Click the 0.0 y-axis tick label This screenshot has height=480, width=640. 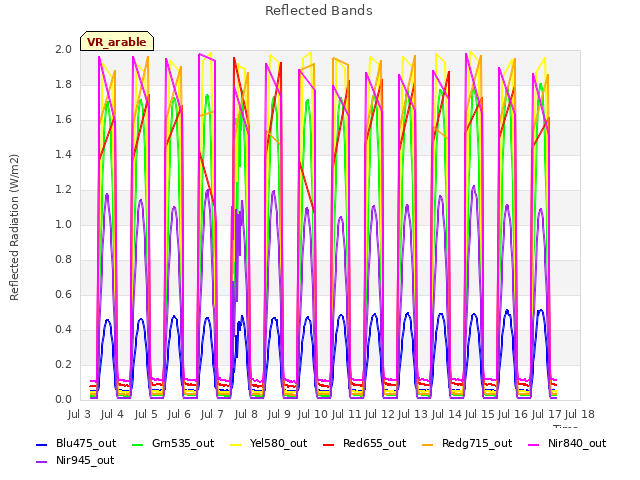coord(64,400)
